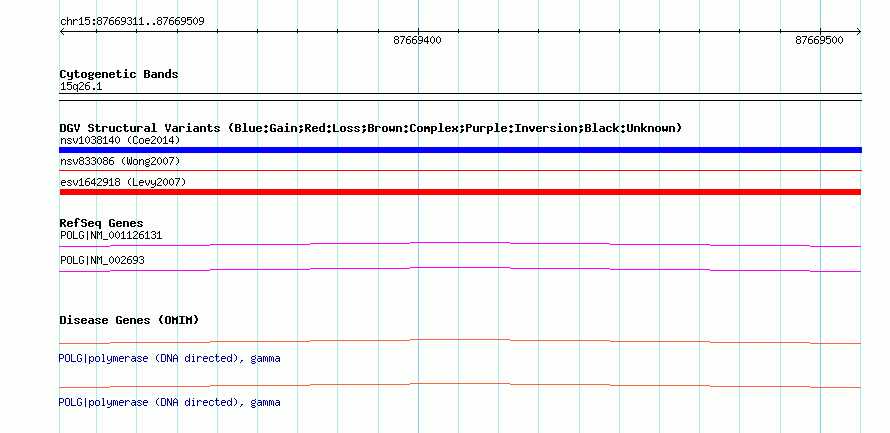Viewport: 890px width, 433px height.
Task: Open first POLG polymerase gamma OMIM link
Action: [169, 359]
